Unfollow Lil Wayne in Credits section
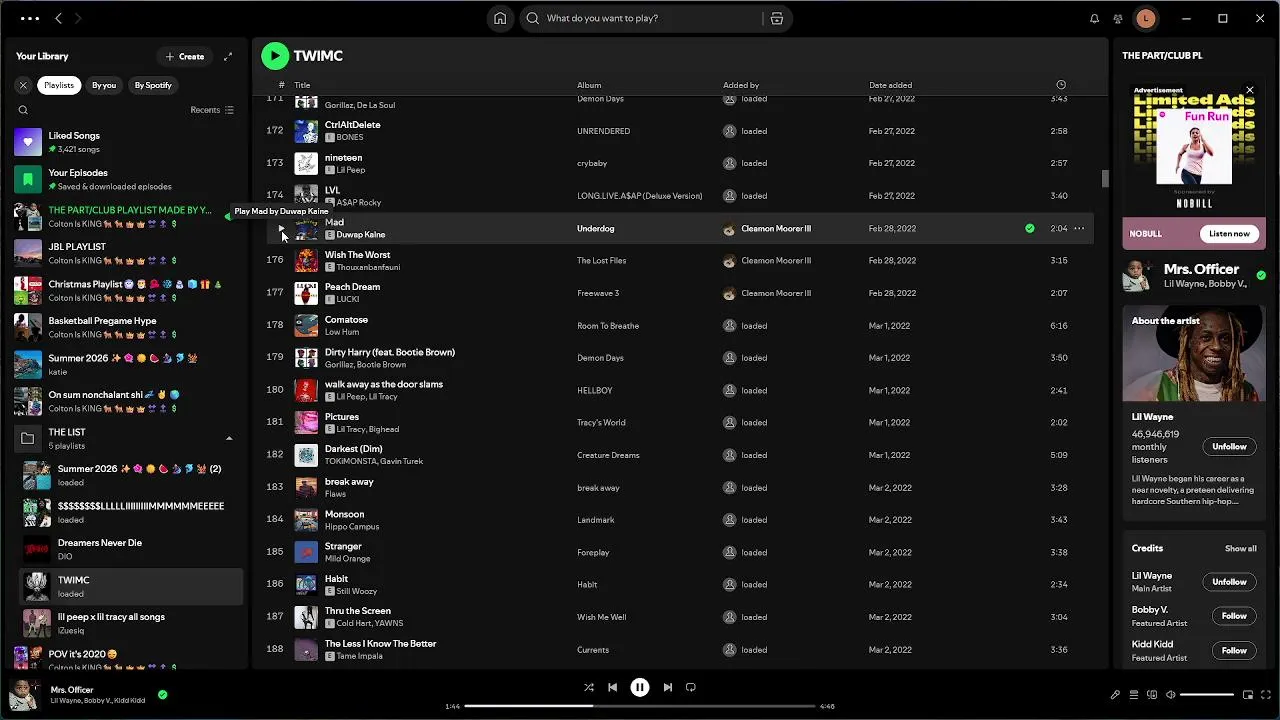Screen dimensions: 1280x720 [x=1229, y=582]
